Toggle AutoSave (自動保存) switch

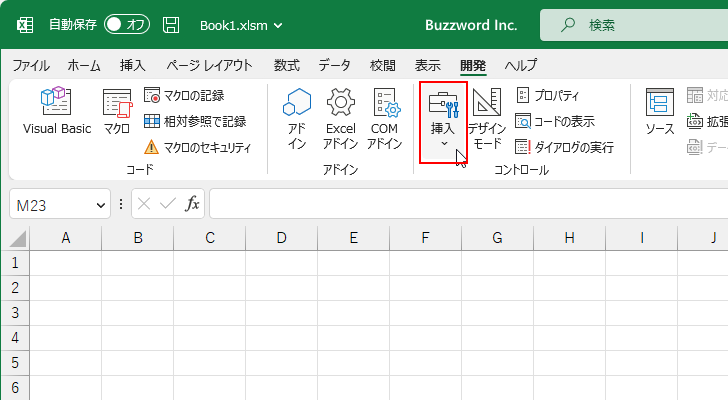click(x=127, y=24)
